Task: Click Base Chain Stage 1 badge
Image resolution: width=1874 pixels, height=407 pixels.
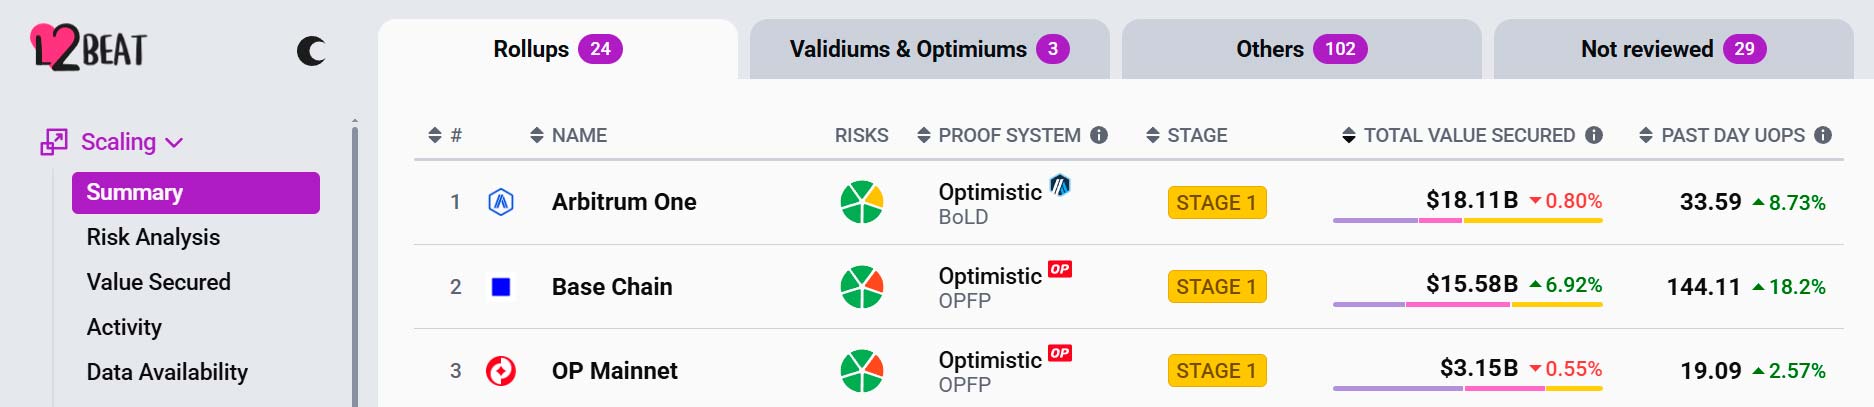Action: point(1216,287)
